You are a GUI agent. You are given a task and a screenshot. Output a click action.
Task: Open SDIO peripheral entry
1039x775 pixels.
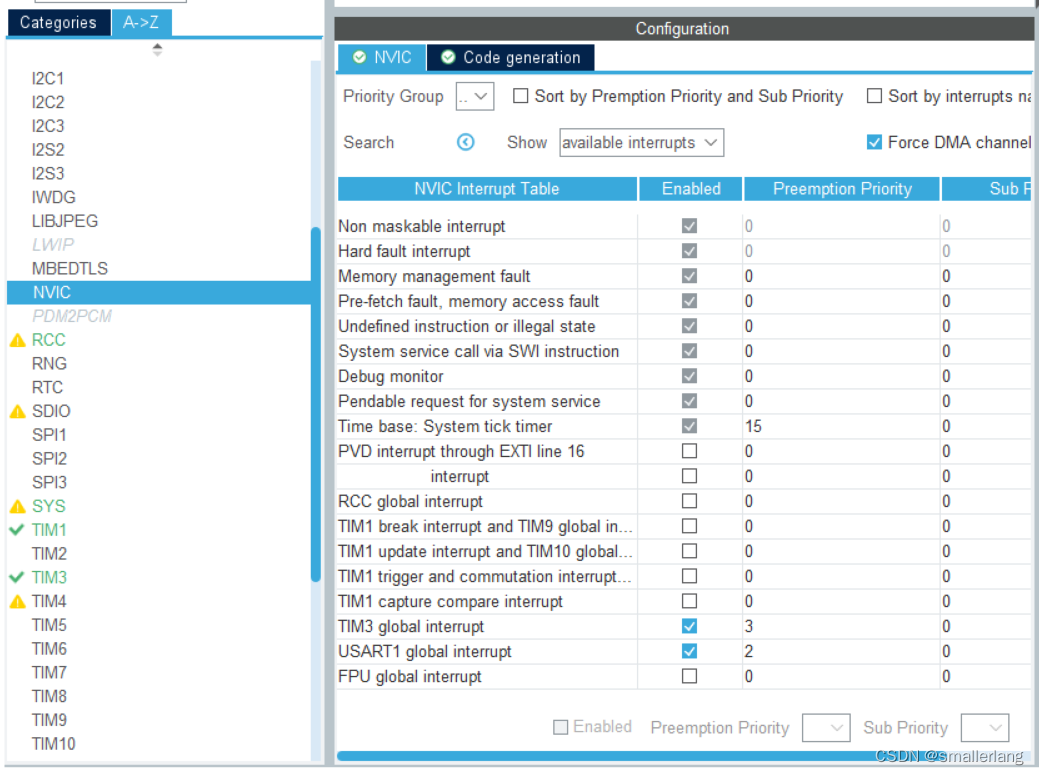coord(51,411)
